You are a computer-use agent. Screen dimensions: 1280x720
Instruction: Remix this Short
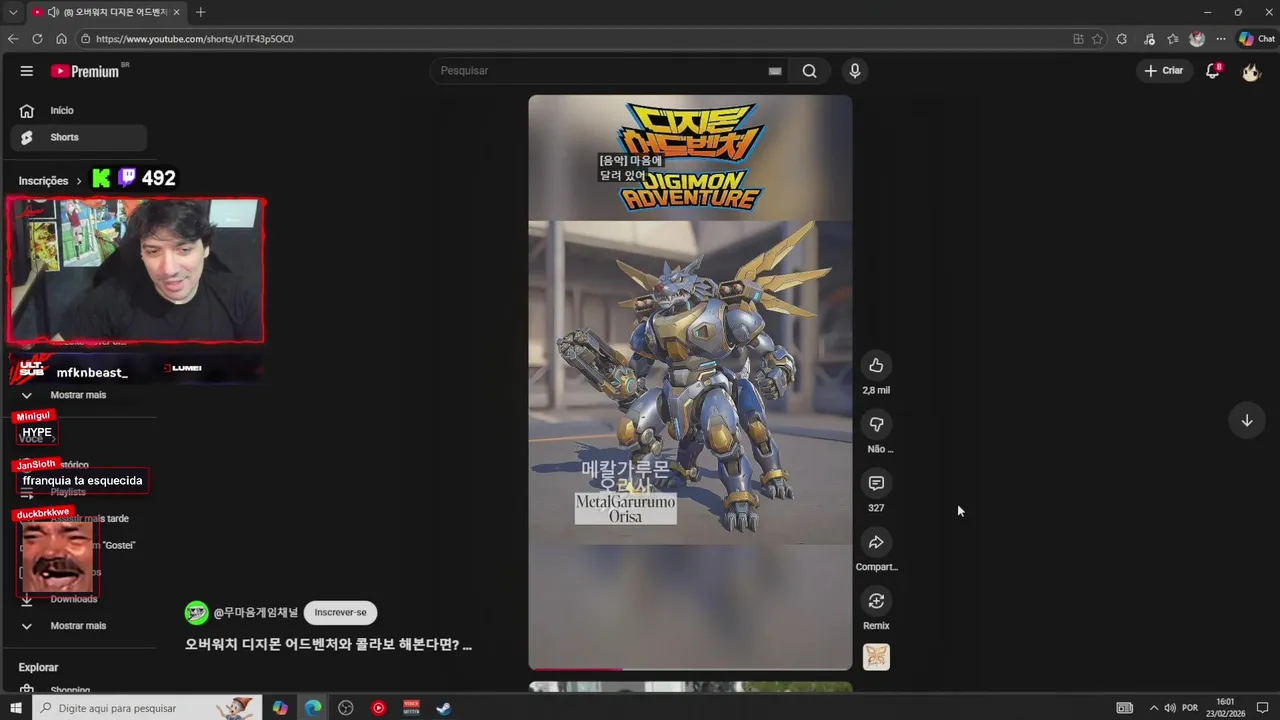click(876, 601)
